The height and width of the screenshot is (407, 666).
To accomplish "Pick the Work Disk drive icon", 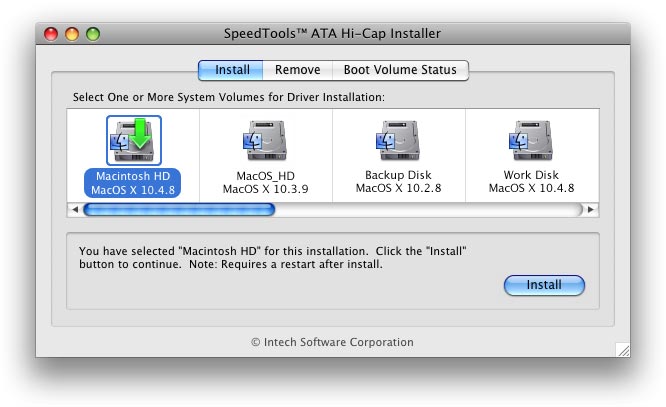I will [530, 141].
